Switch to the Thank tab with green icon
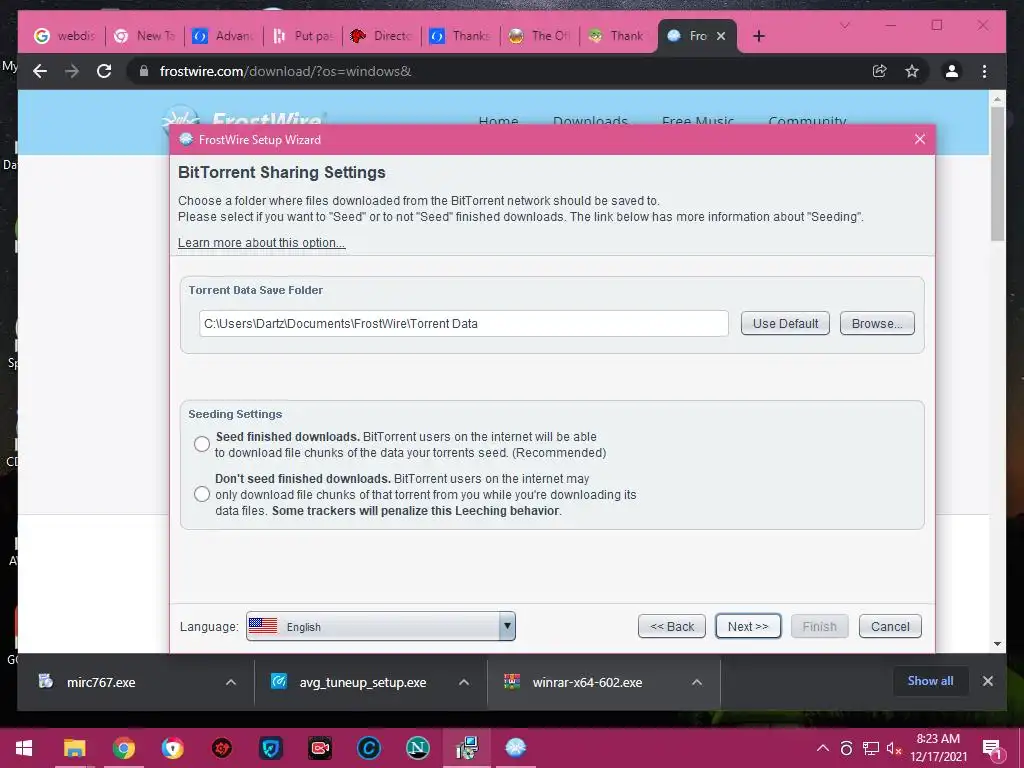 pyautogui.click(x=619, y=36)
